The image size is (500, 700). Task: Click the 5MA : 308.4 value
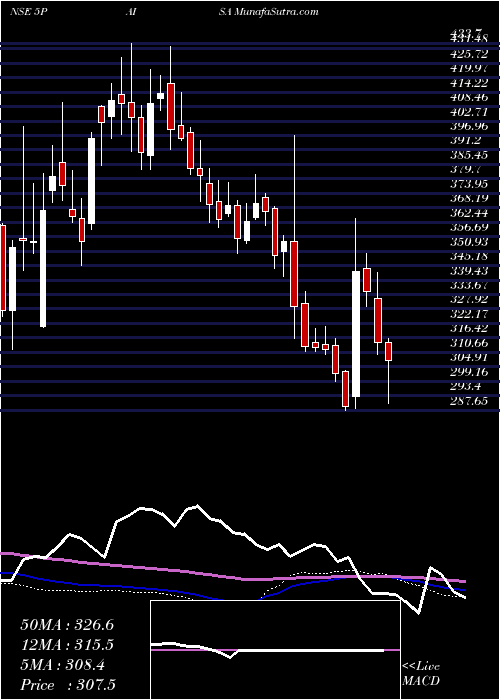(x=62, y=665)
